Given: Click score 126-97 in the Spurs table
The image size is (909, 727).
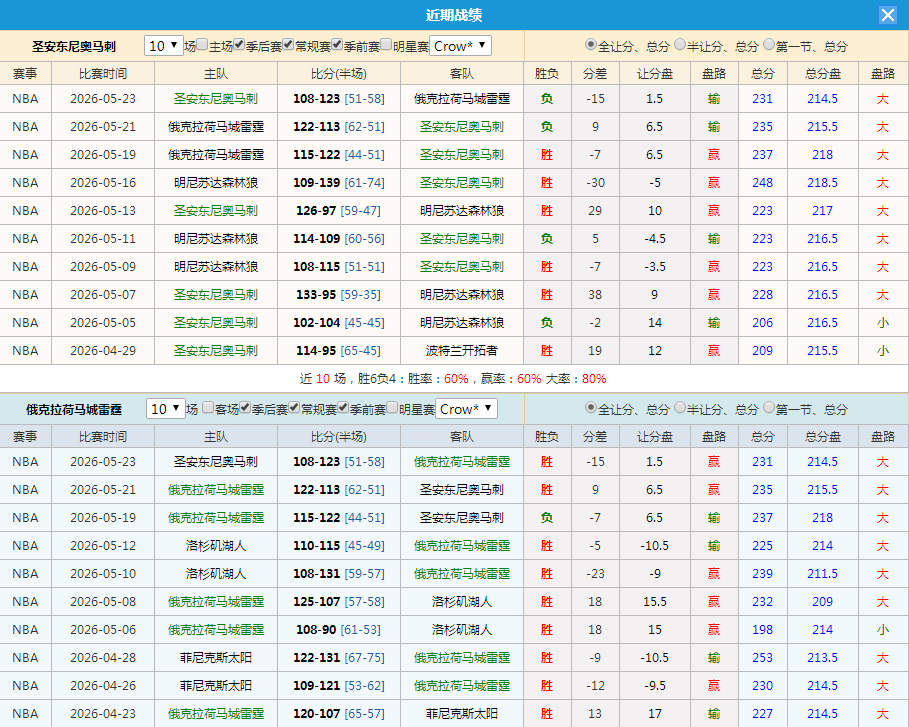Looking at the screenshot, I should [x=316, y=210].
